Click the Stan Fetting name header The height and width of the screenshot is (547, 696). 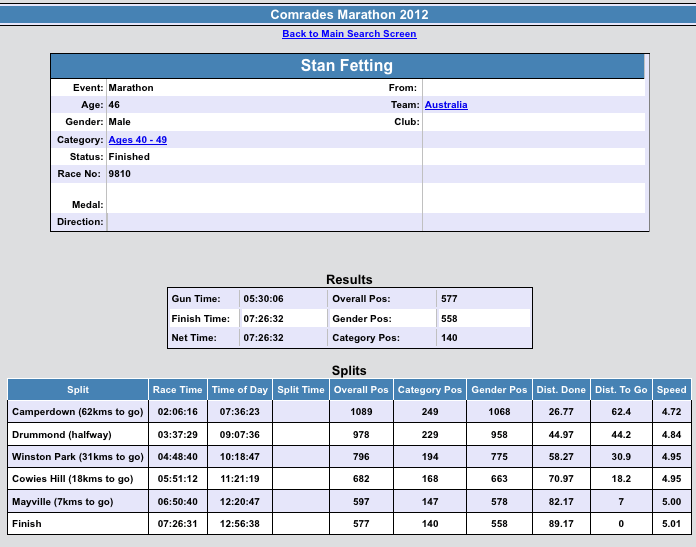(347, 66)
